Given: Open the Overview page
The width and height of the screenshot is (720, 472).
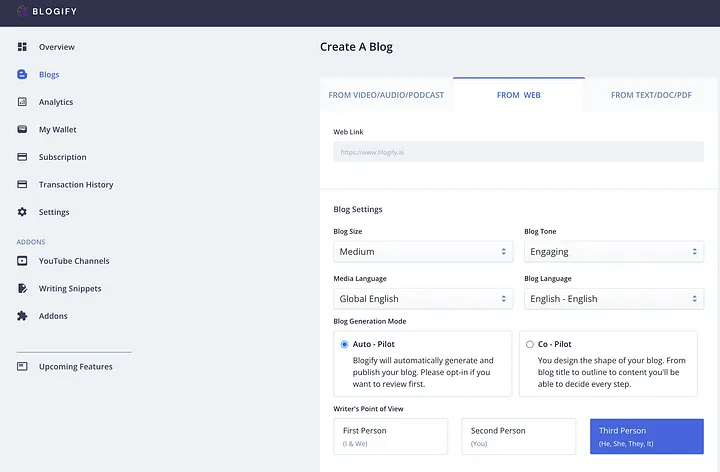Looking at the screenshot, I should point(56,47).
